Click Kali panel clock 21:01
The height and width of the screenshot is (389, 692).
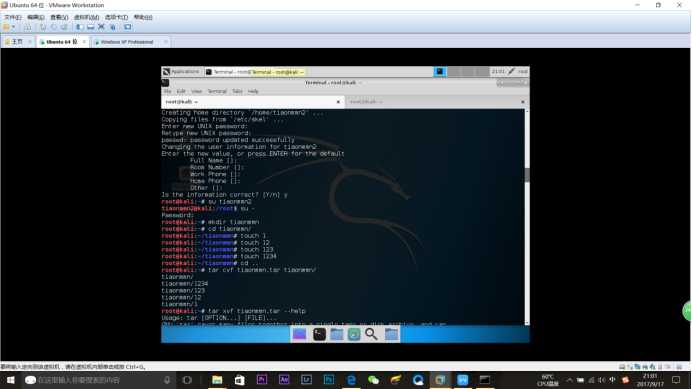coord(498,72)
